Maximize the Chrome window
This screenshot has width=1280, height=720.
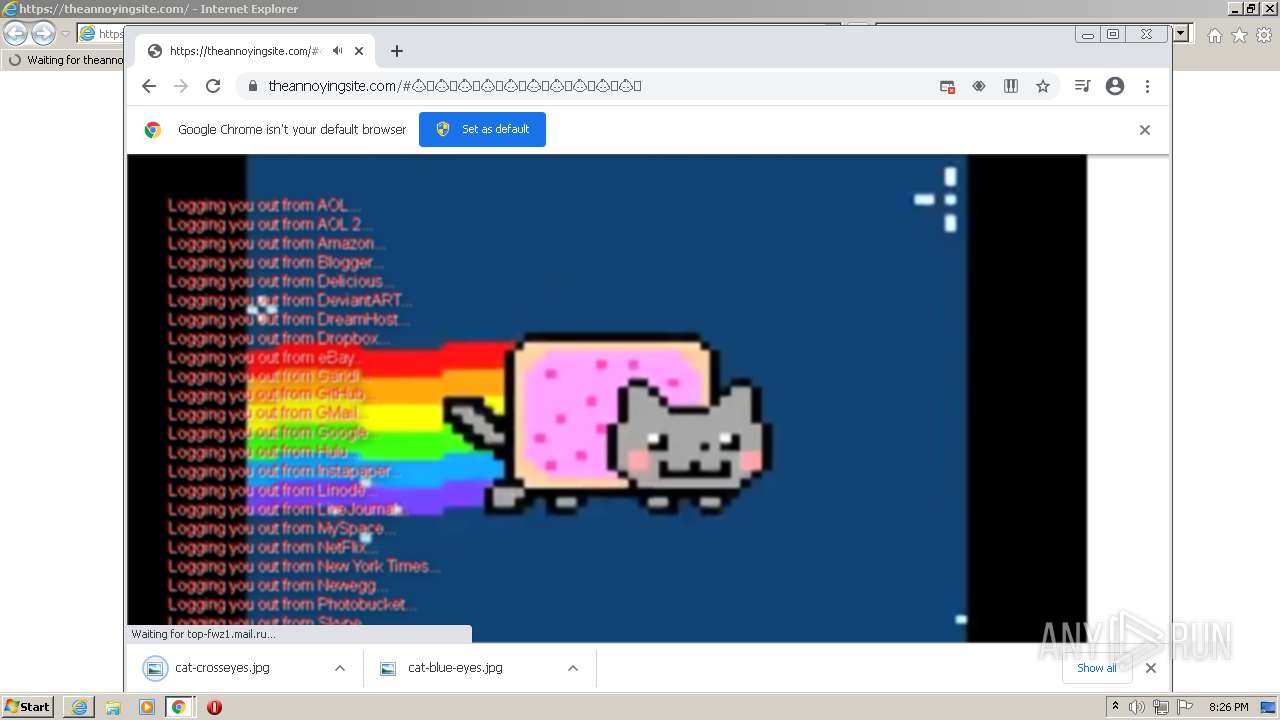(1112, 34)
